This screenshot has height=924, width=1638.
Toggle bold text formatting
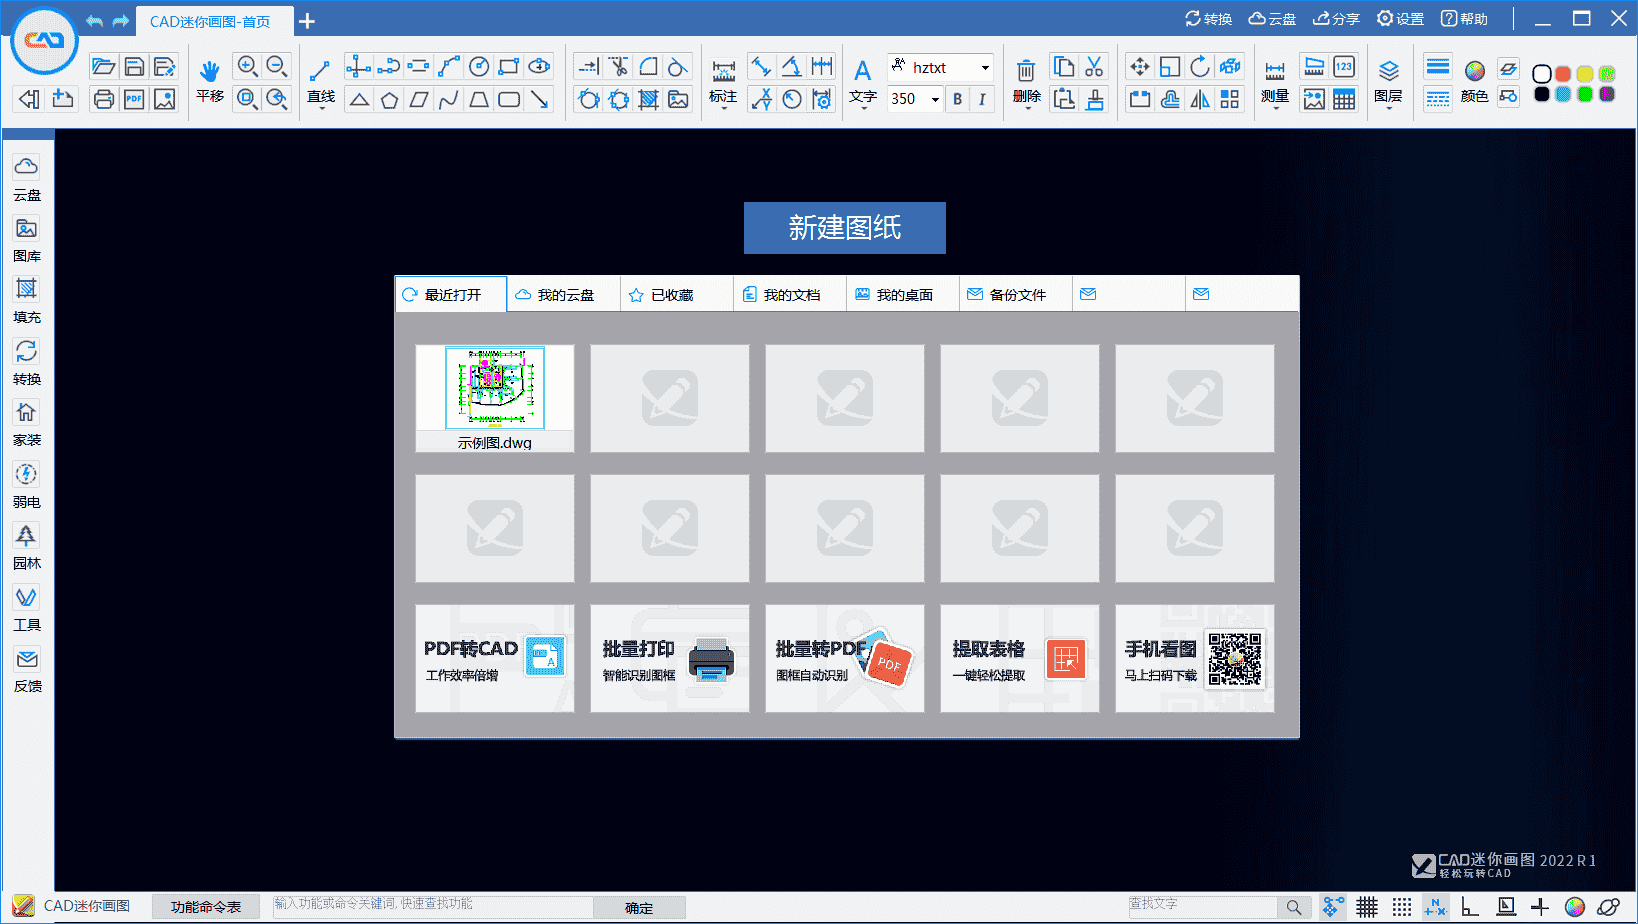coord(956,99)
